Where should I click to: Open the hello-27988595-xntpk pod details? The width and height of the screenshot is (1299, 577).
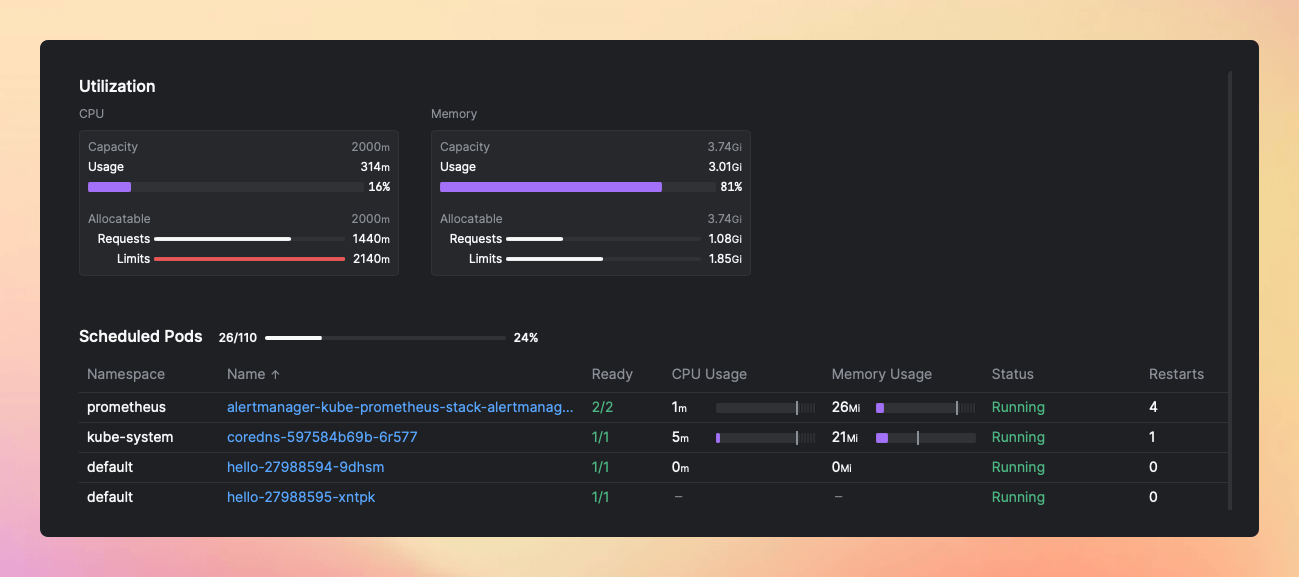tap(302, 497)
